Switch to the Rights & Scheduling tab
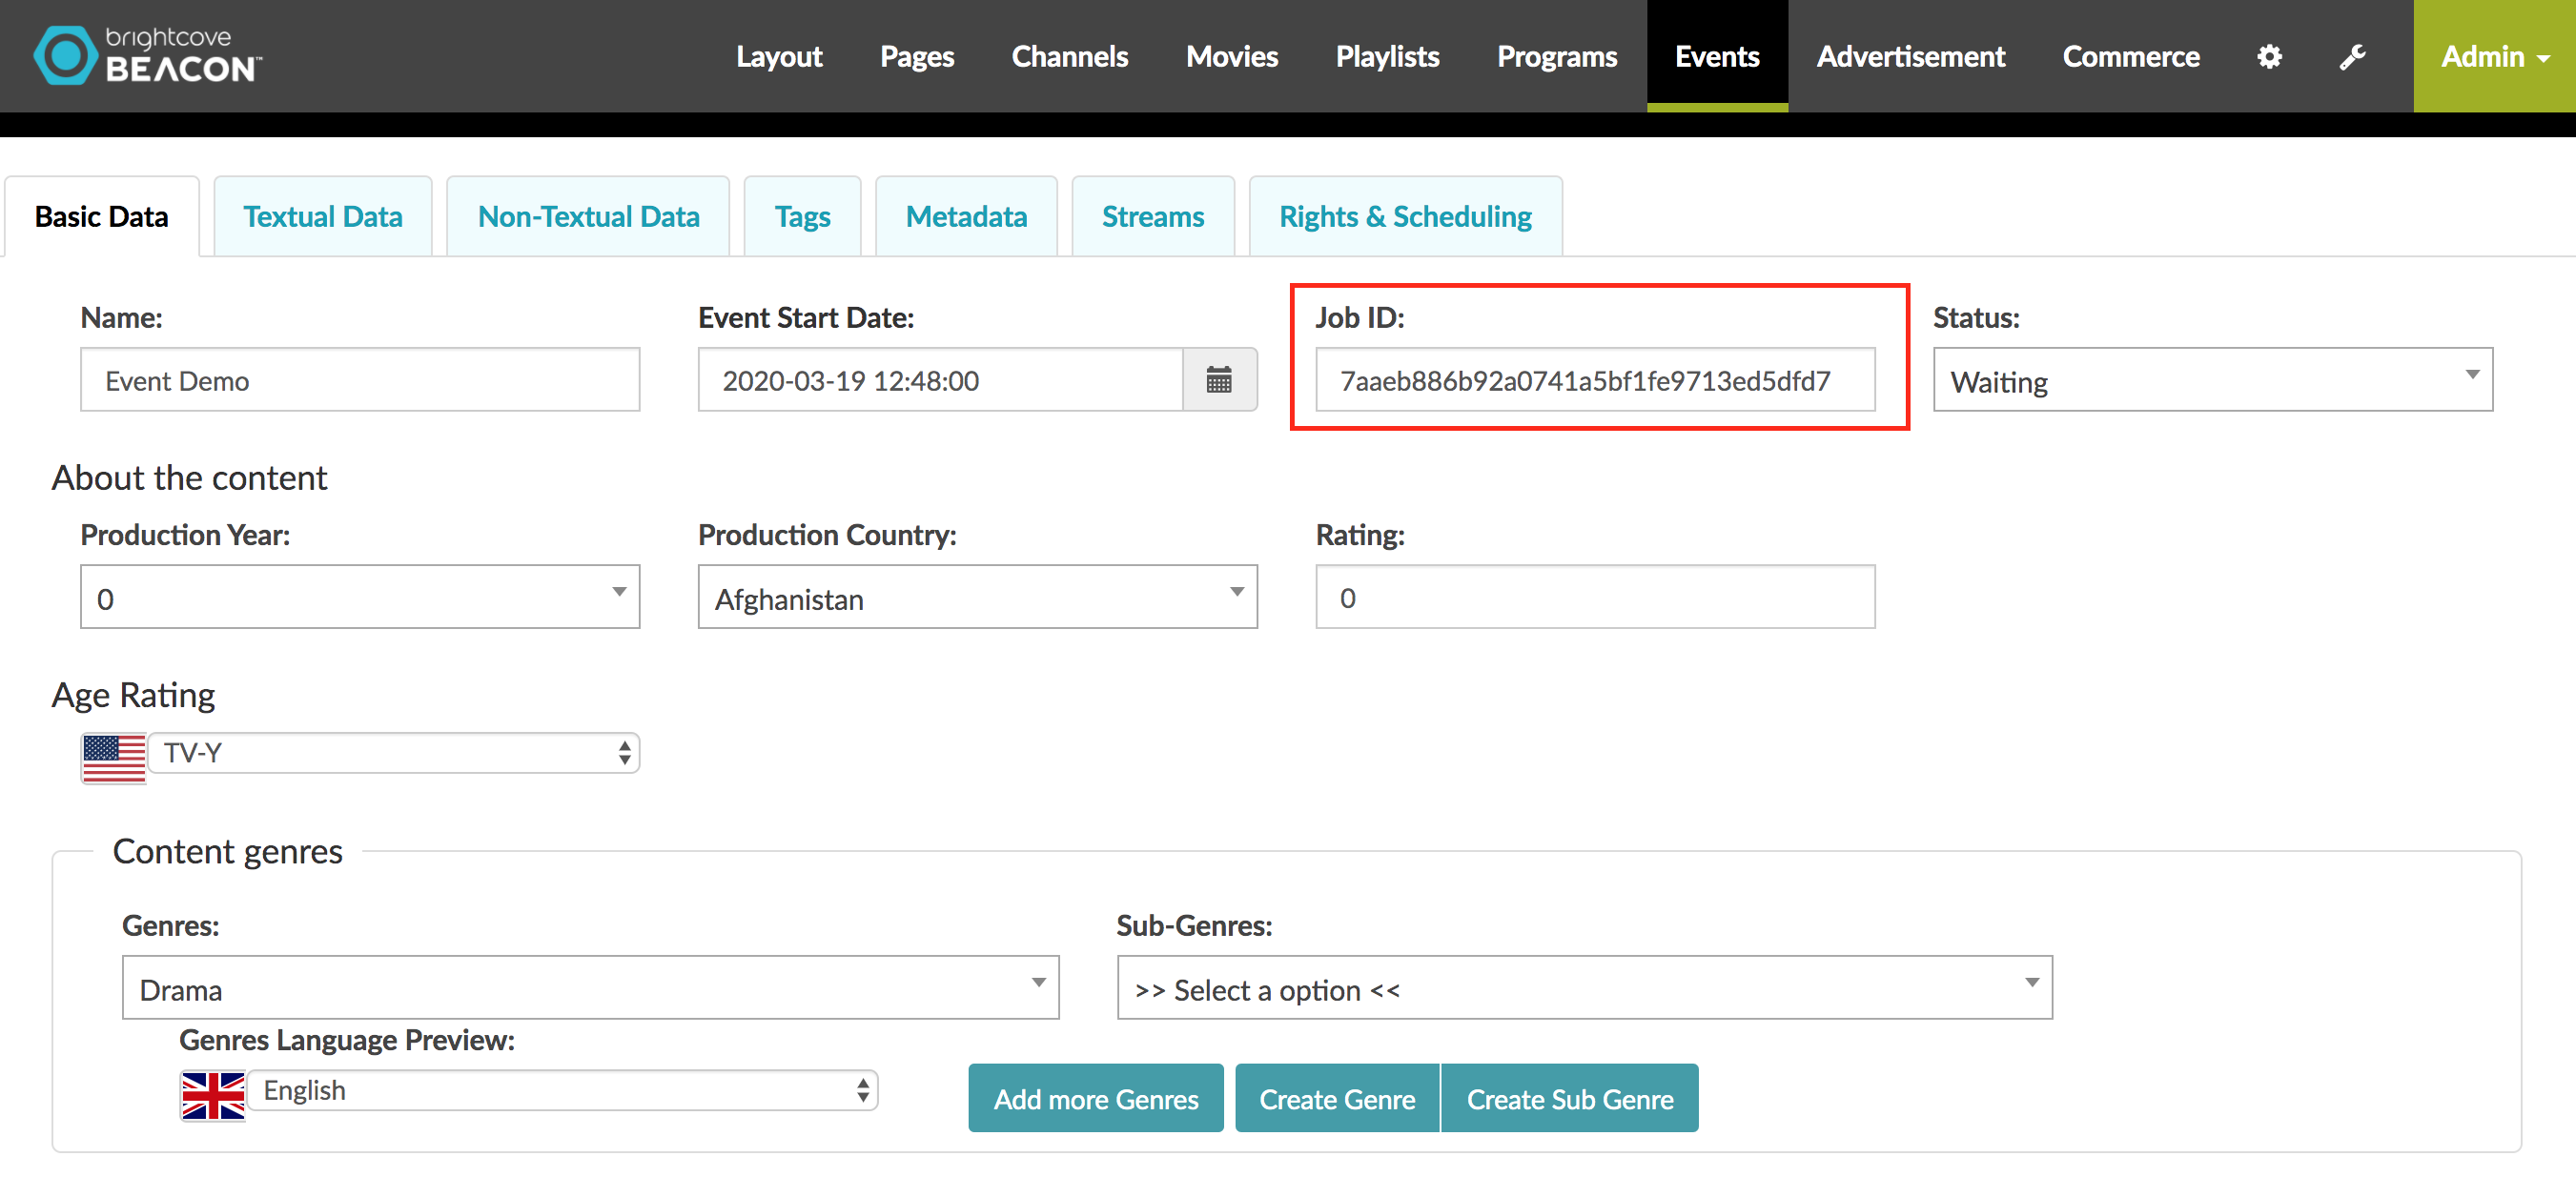The width and height of the screenshot is (2576, 1197). point(1405,216)
